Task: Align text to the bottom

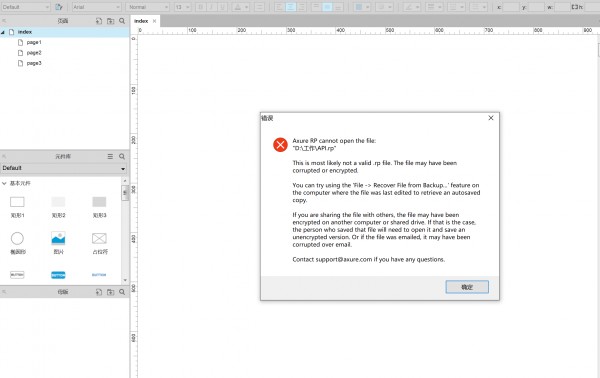Action: [338, 7]
